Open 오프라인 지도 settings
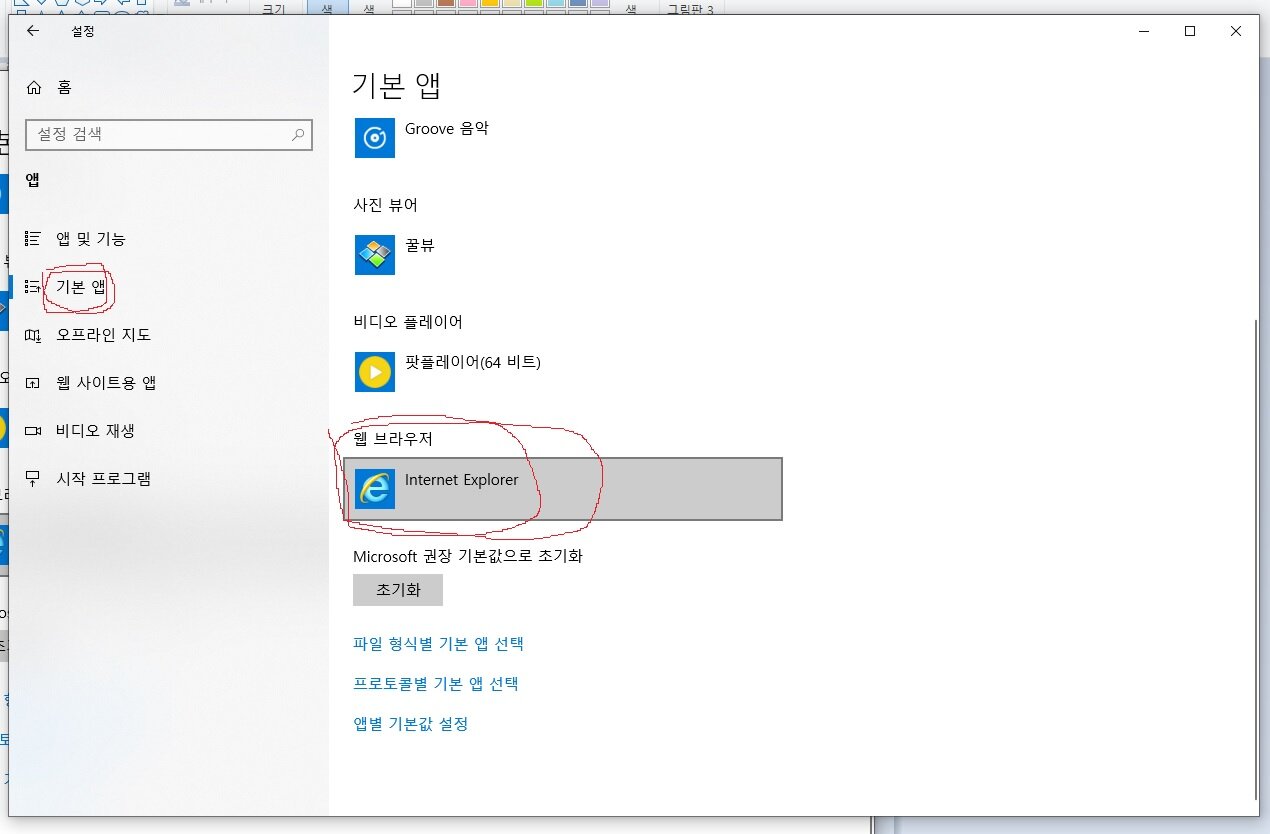 103,335
